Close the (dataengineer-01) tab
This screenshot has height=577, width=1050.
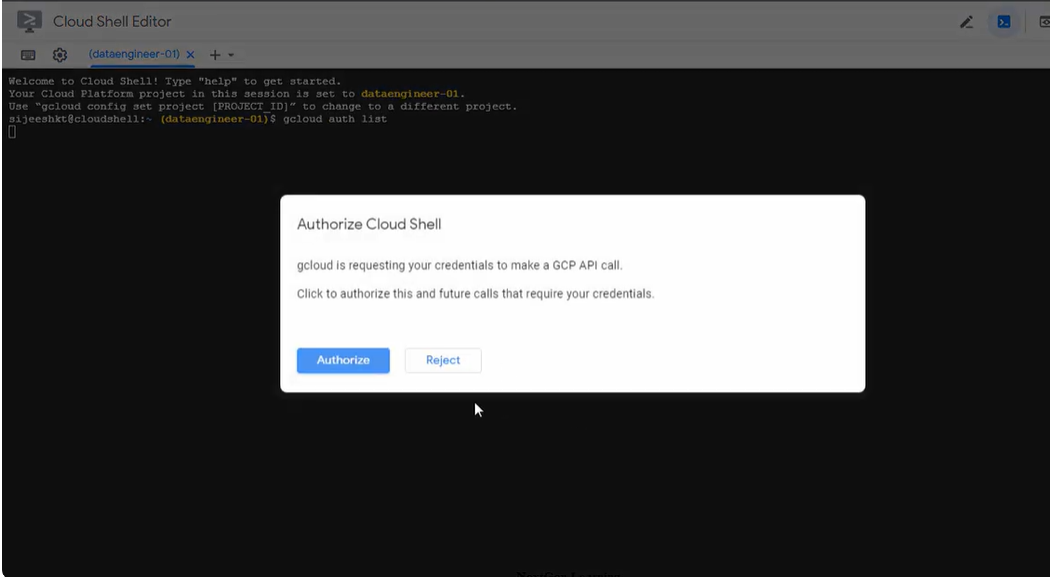pyautogui.click(x=190, y=55)
